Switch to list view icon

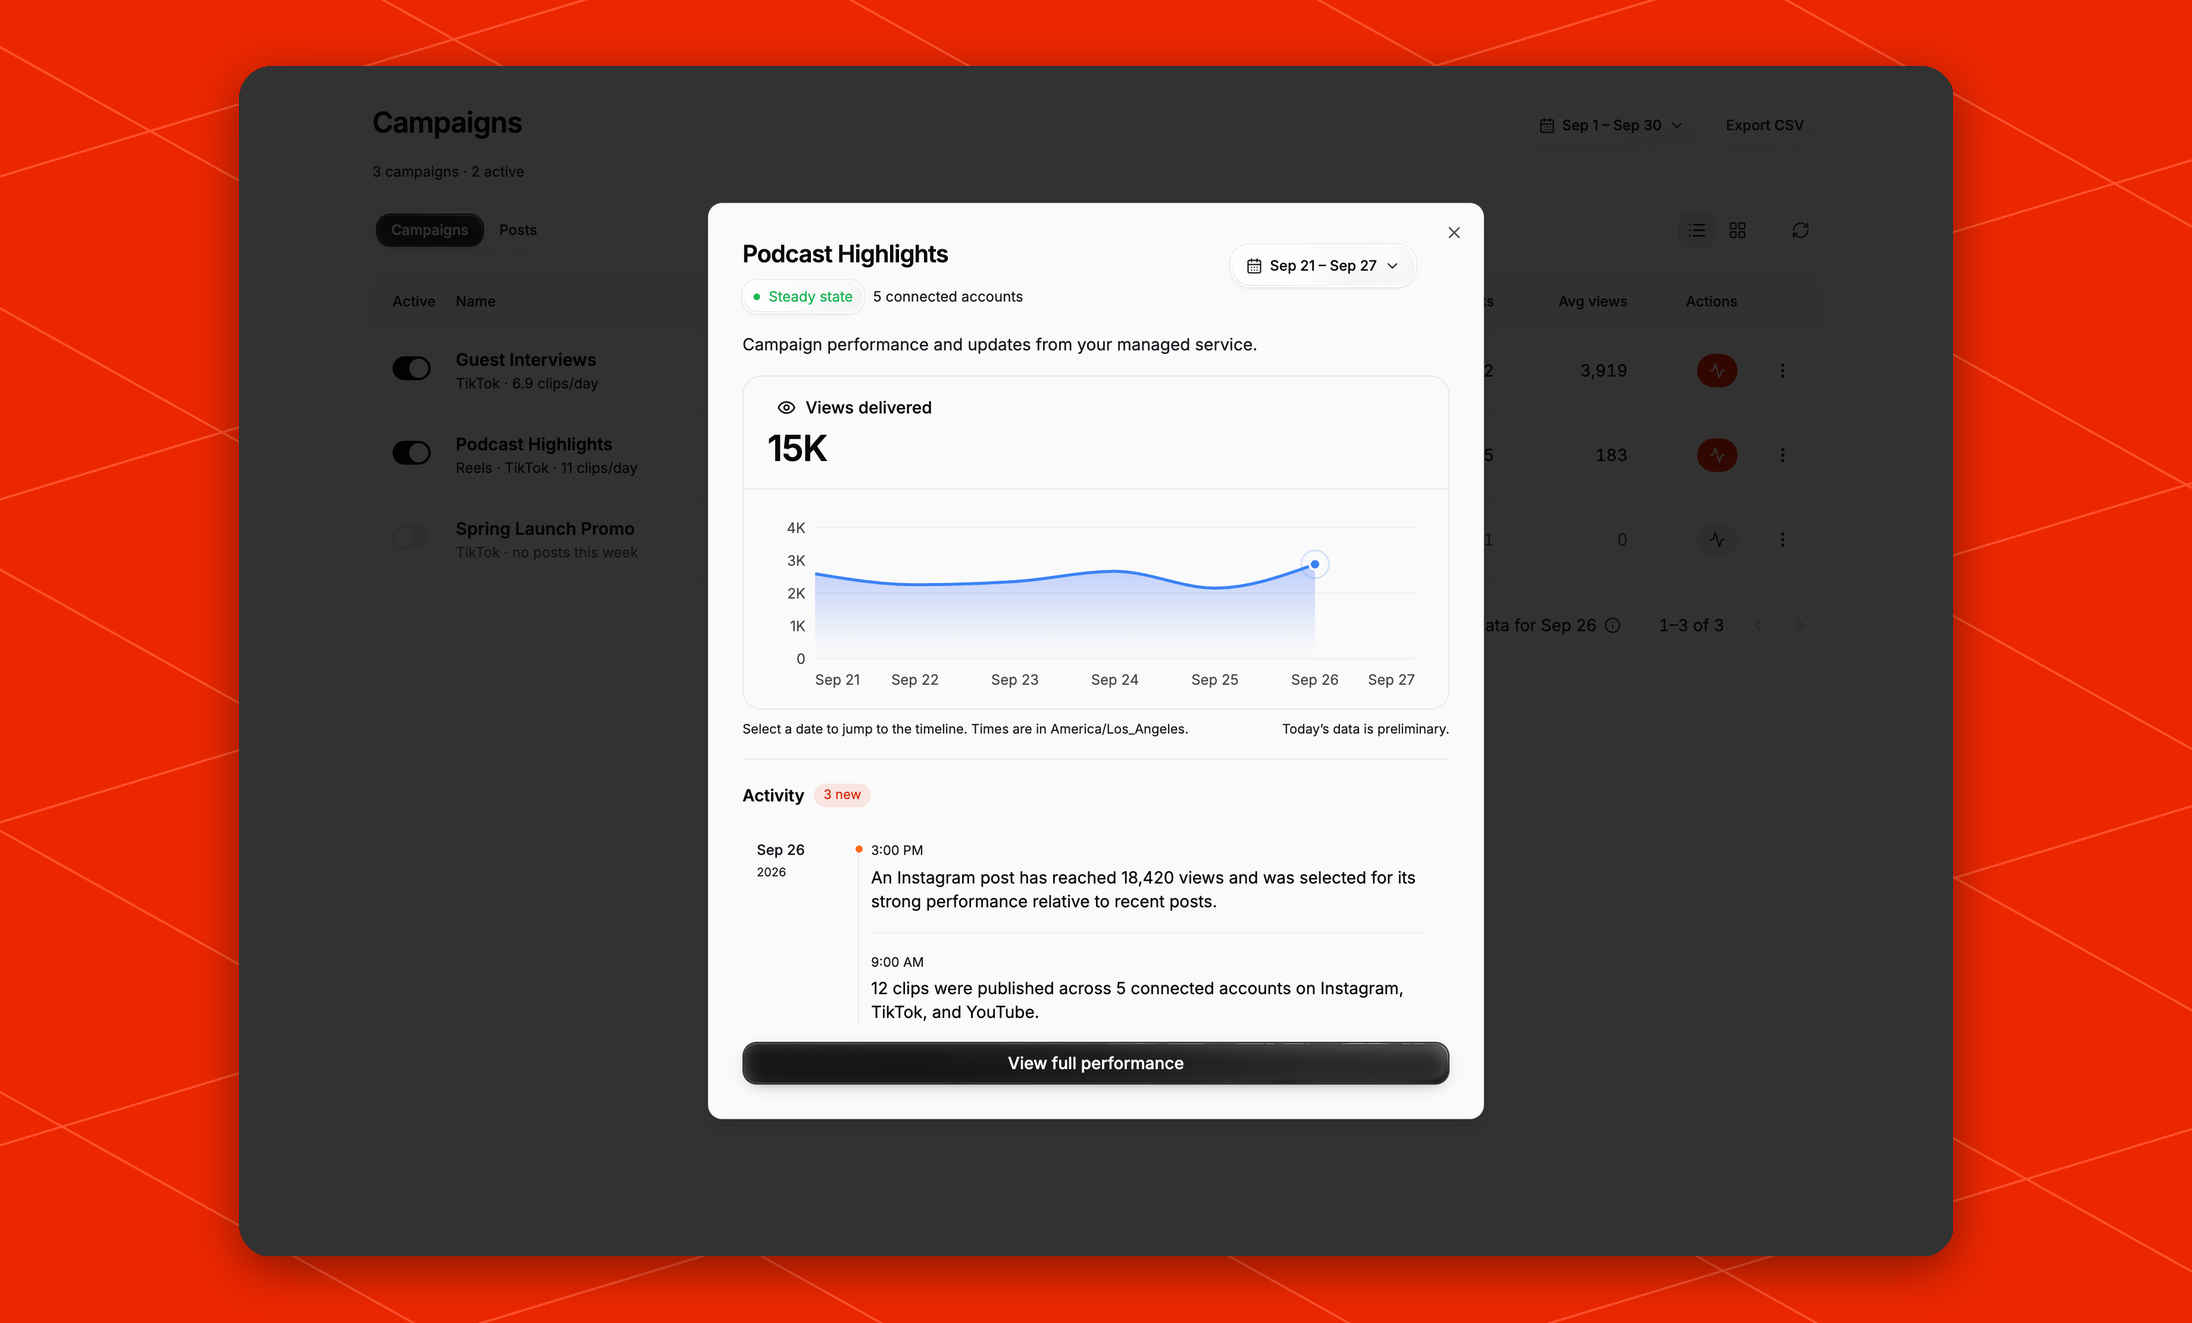[1697, 231]
